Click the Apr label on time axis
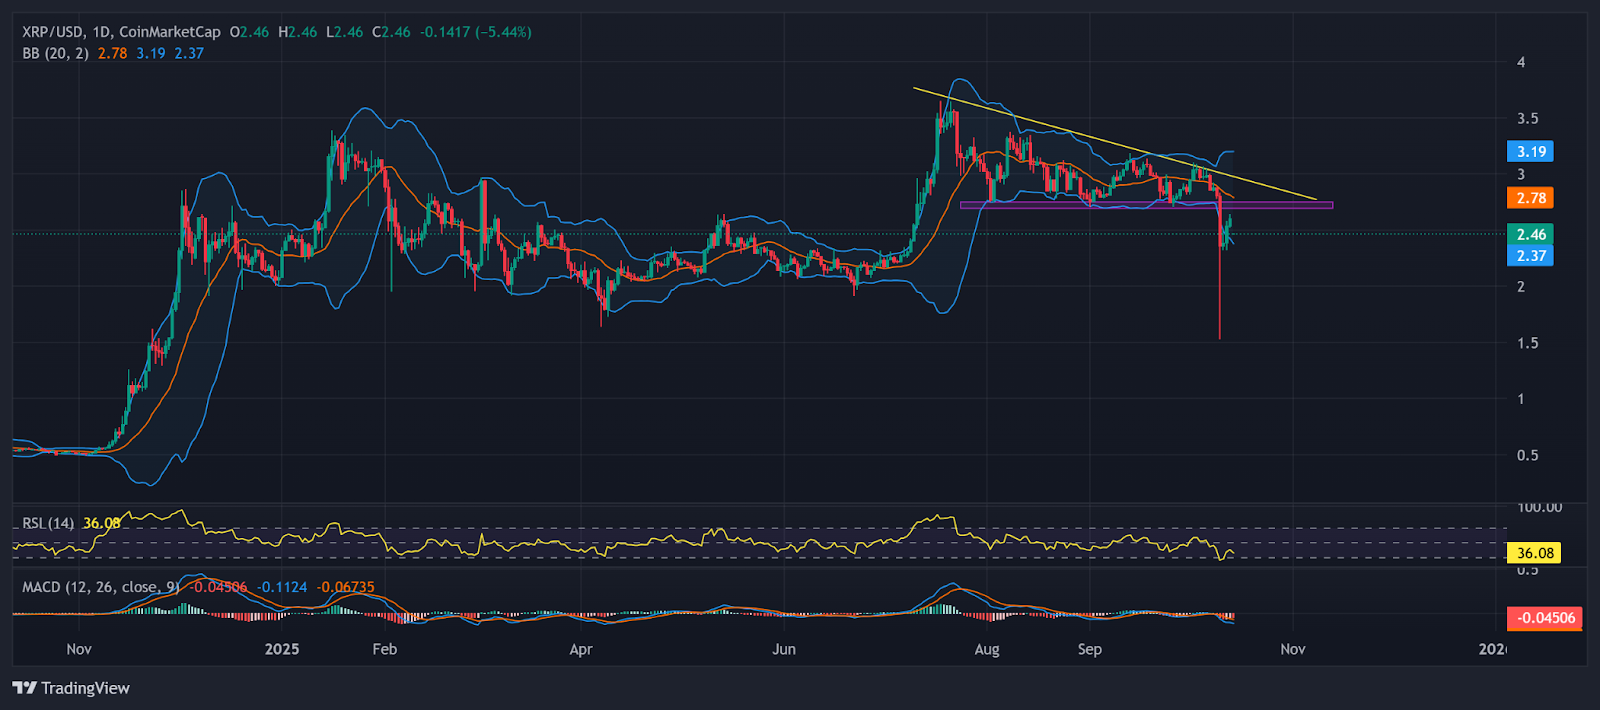 pos(580,649)
